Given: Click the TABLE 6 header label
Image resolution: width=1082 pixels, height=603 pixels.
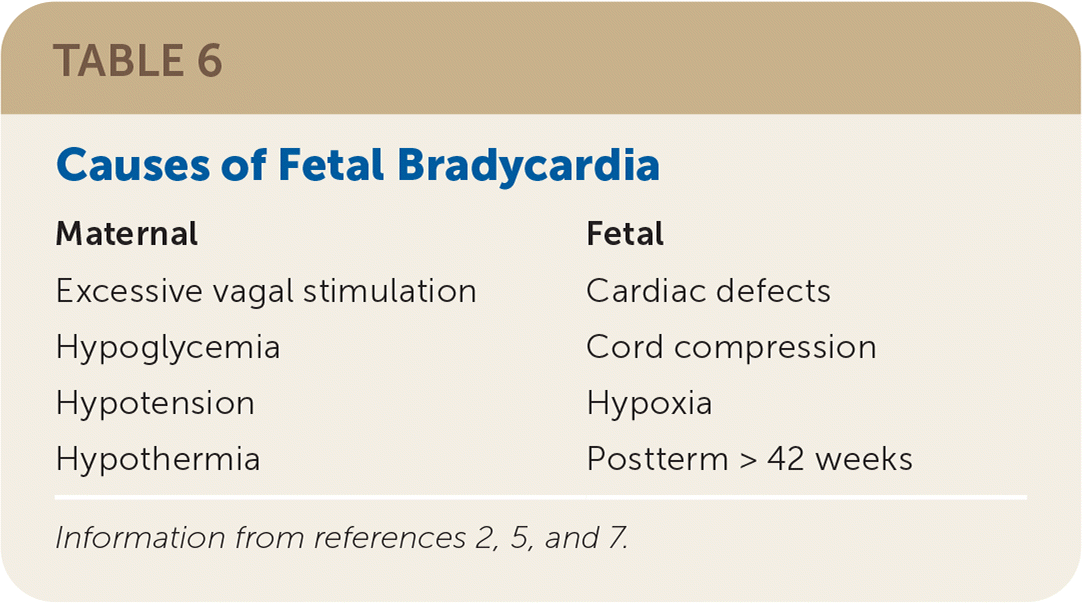Looking at the screenshot, I should [x=137, y=62].
